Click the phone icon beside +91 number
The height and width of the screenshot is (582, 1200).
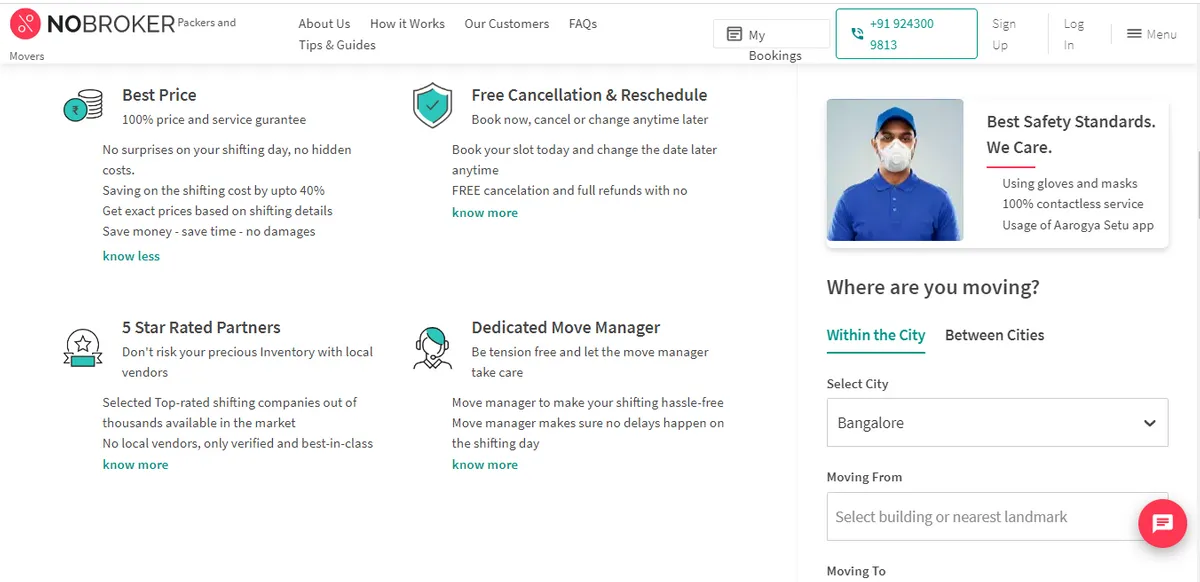(857, 34)
